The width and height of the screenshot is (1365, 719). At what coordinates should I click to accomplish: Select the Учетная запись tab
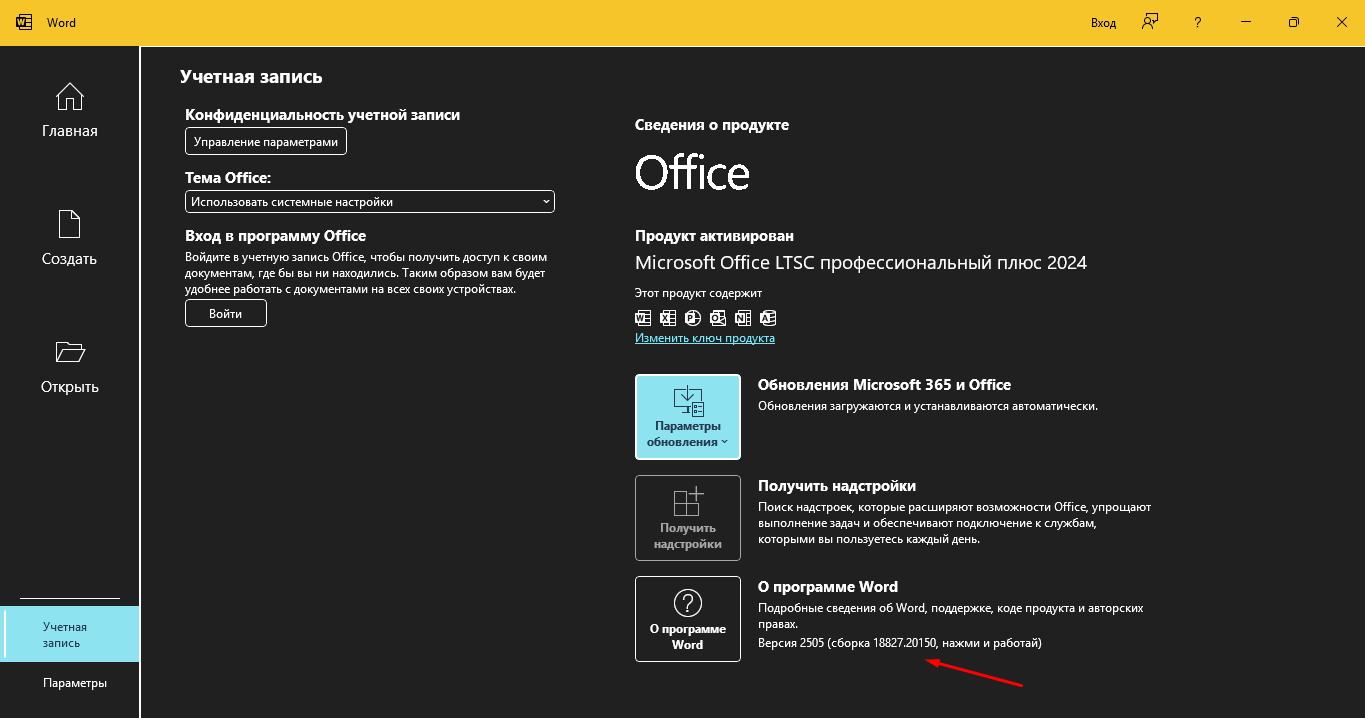pyautogui.click(x=69, y=634)
